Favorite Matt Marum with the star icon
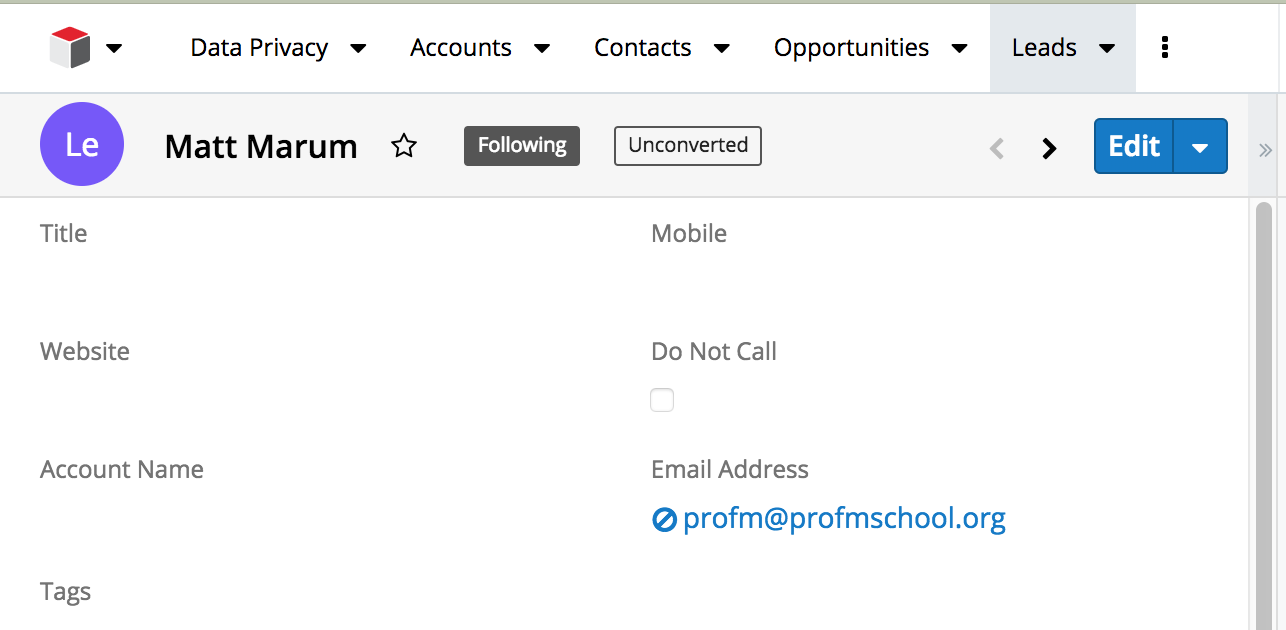 (x=404, y=146)
